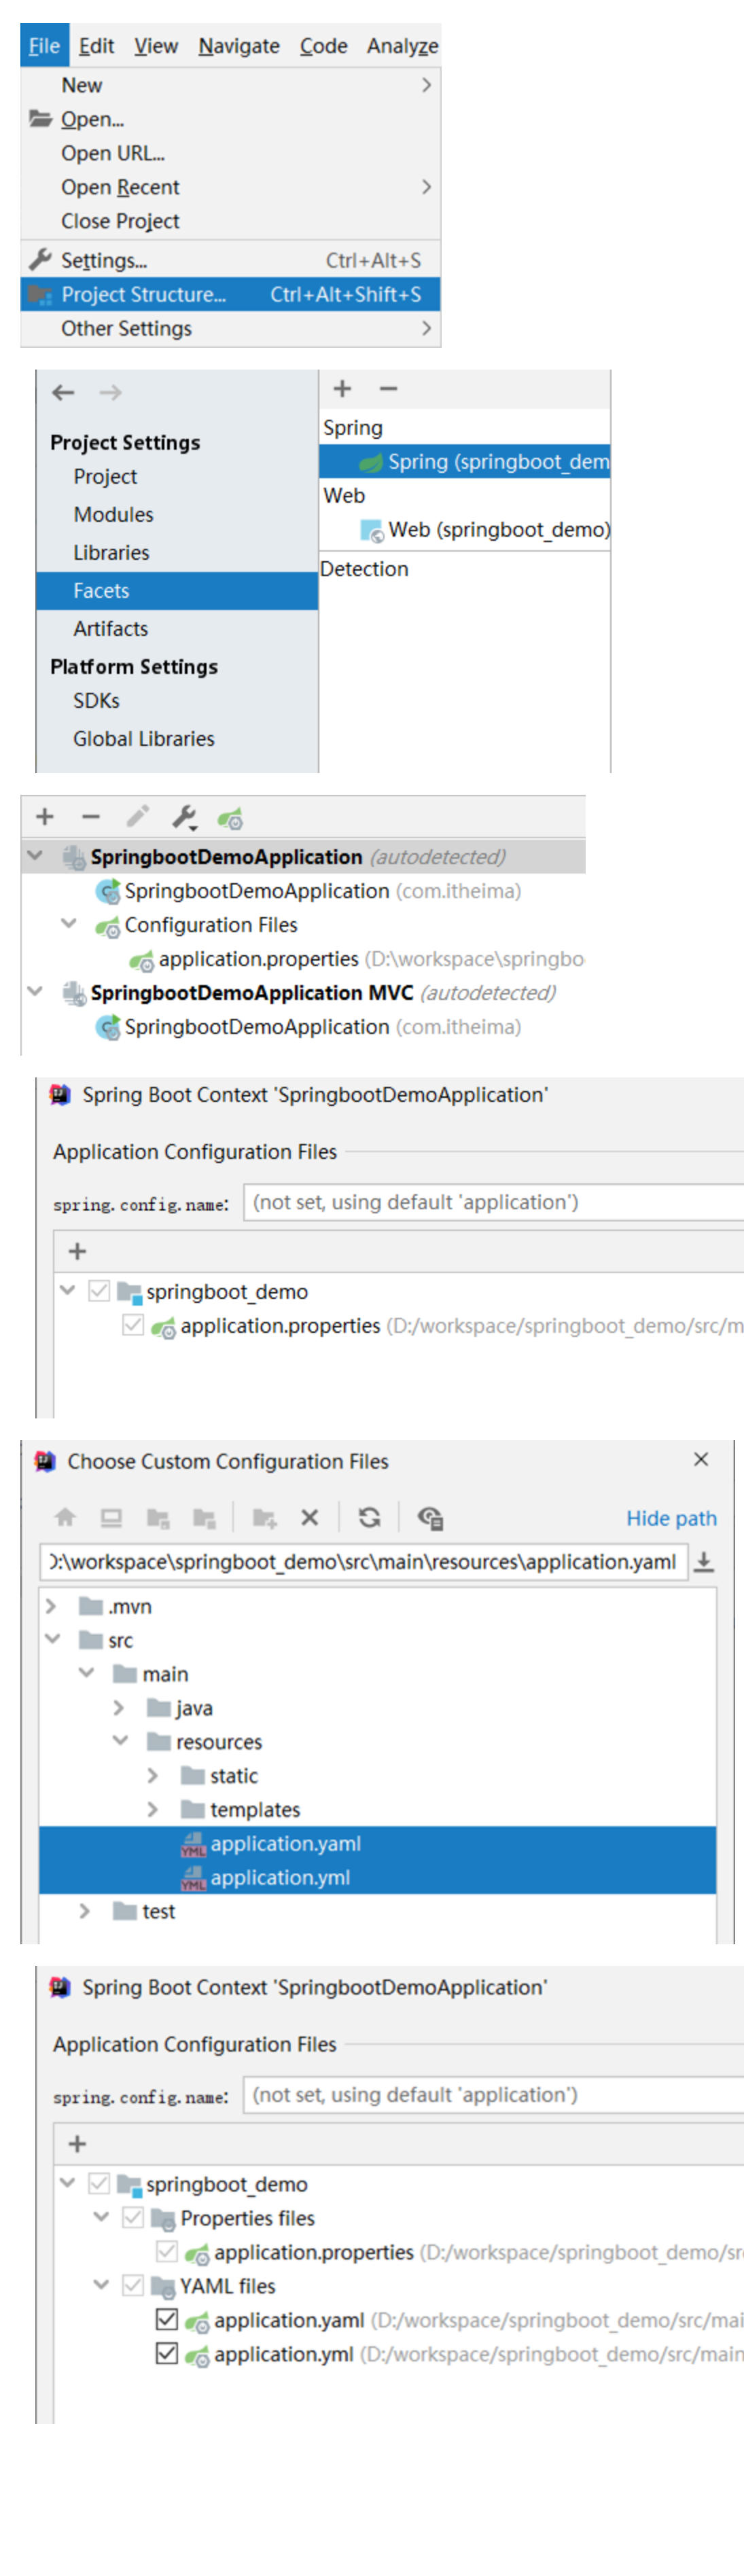Viewport: 744px width, 2576px height.
Task: Expand the static folder chevron
Action: click(153, 1776)
